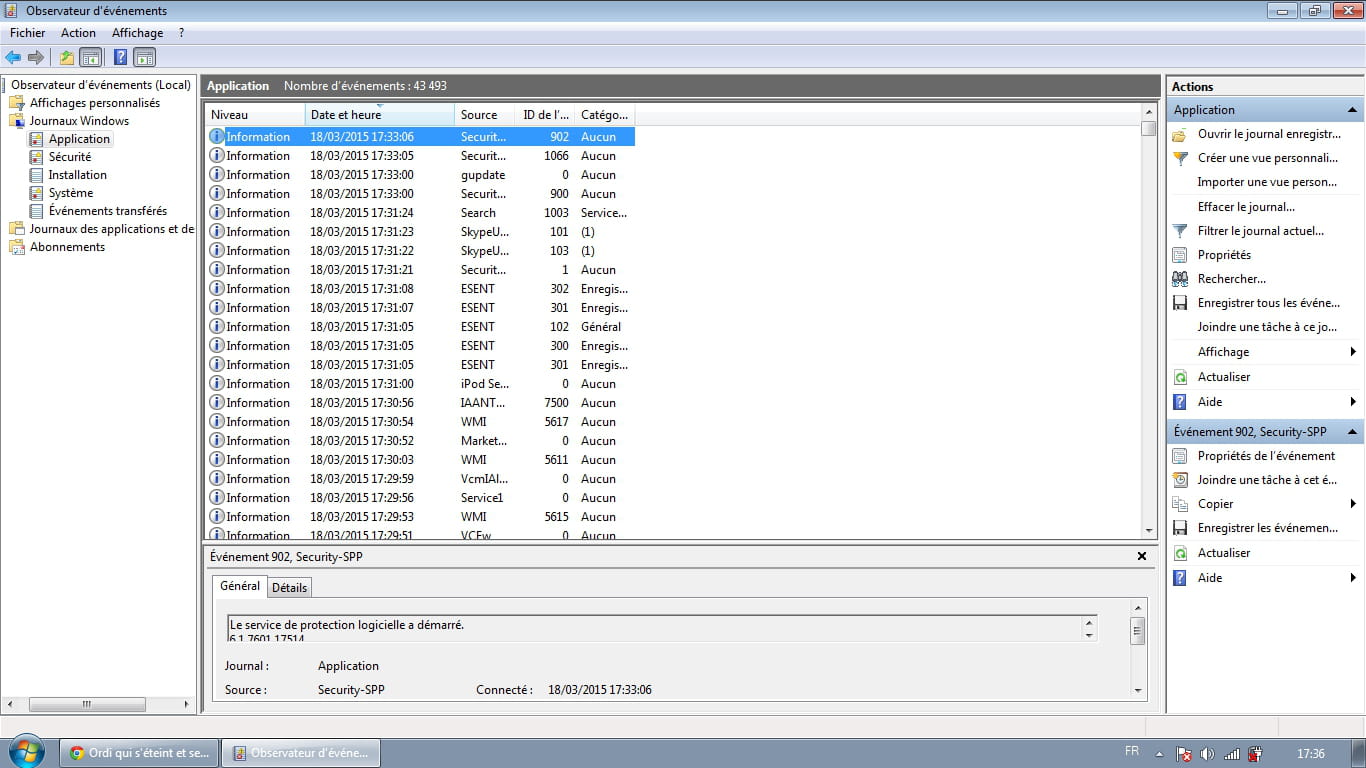Click the Rechercher binoculars icon

pos(1180,279)
